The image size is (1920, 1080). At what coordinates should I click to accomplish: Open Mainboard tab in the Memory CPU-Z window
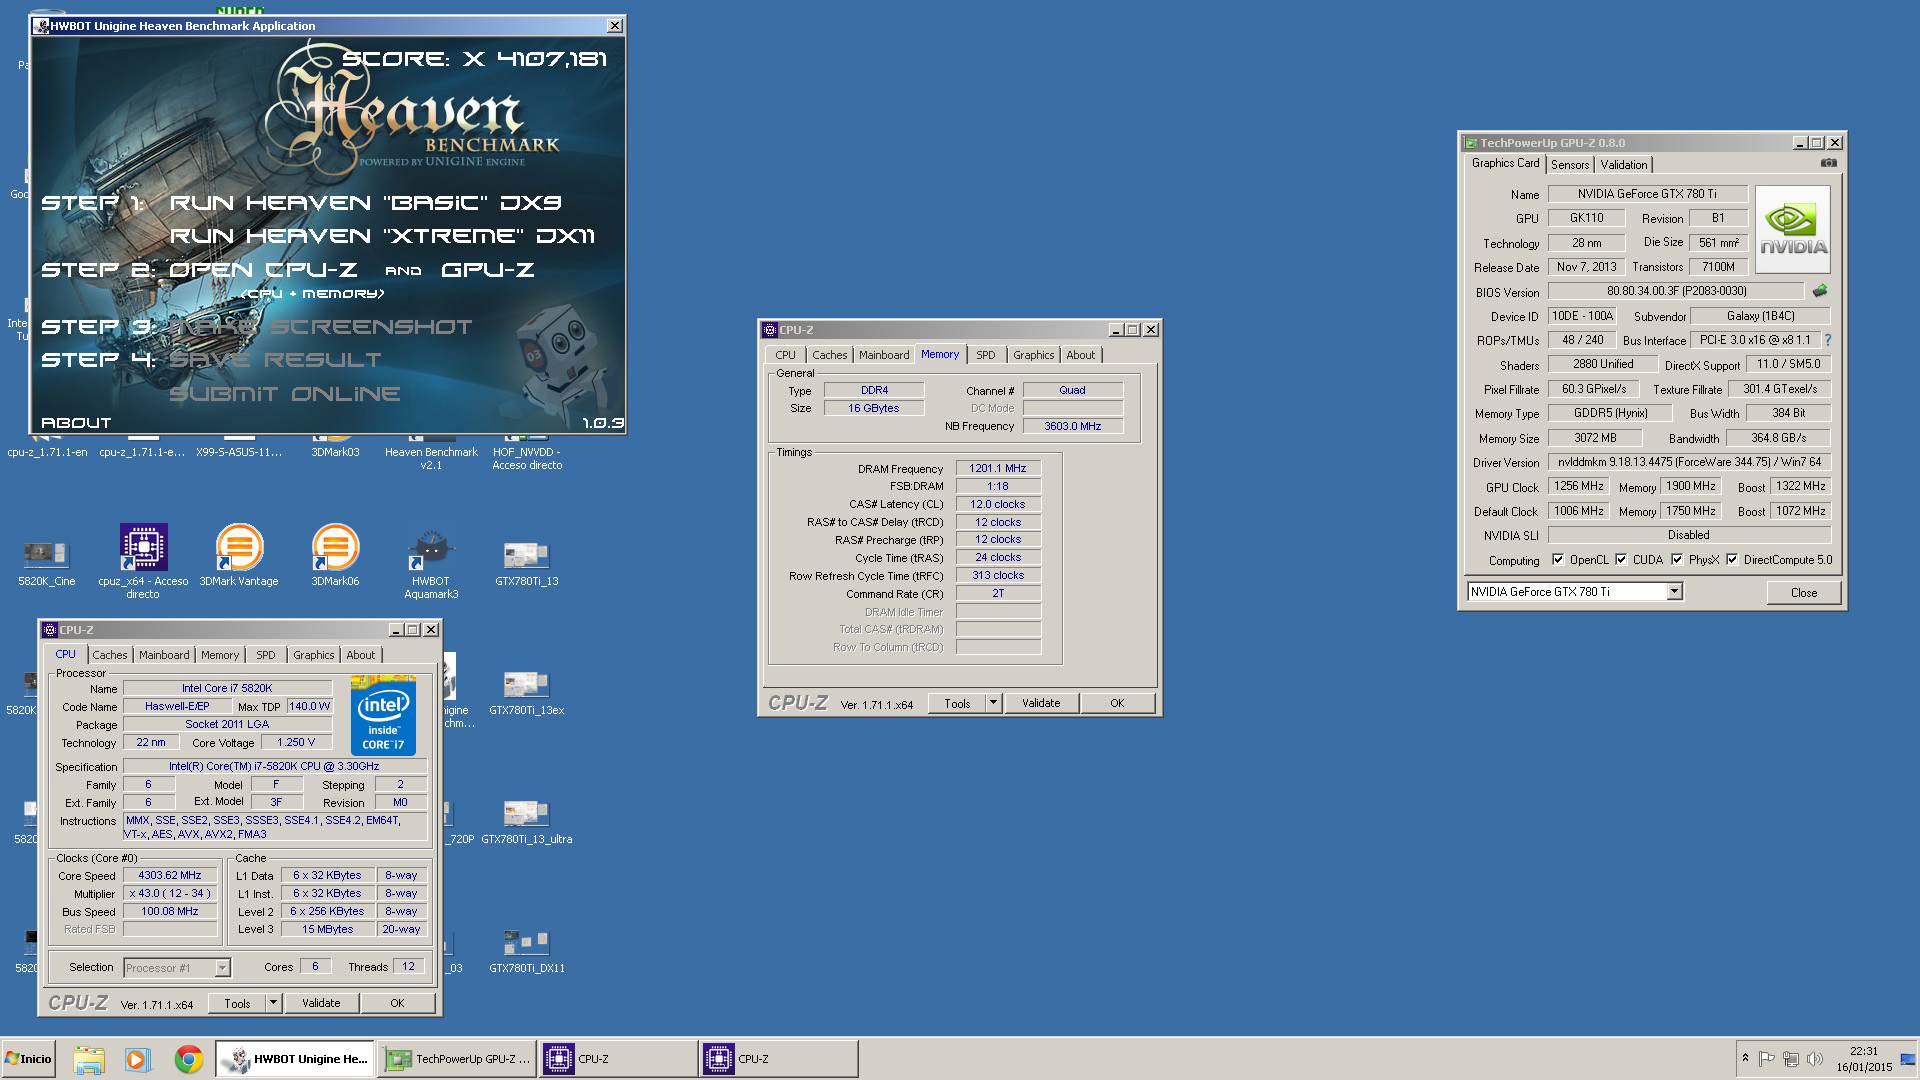click(884, 355)
